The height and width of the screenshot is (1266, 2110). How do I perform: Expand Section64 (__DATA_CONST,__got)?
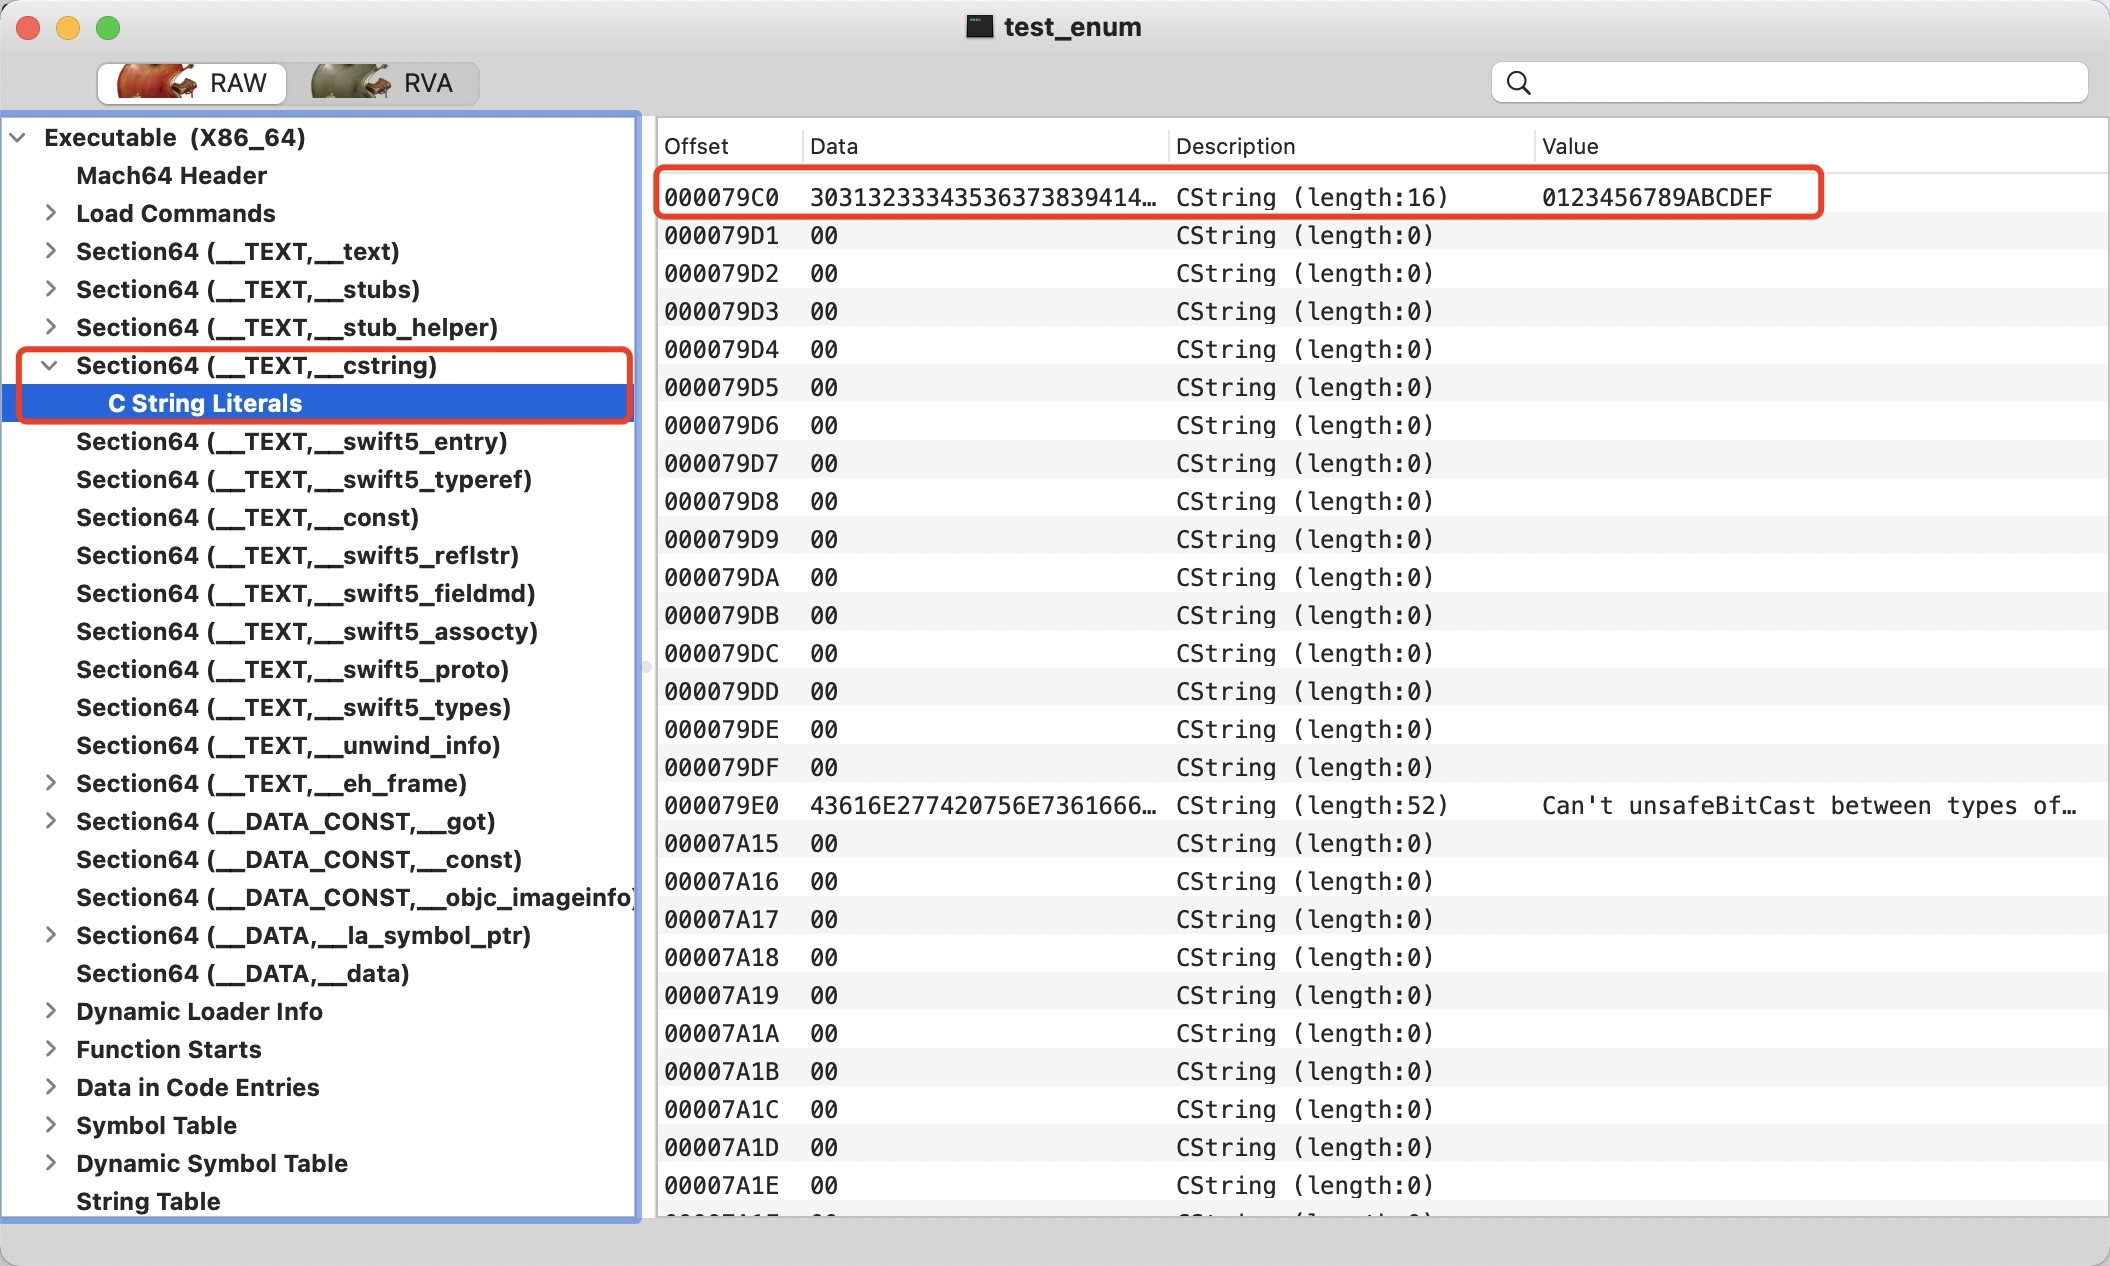(x=50, y=821)
